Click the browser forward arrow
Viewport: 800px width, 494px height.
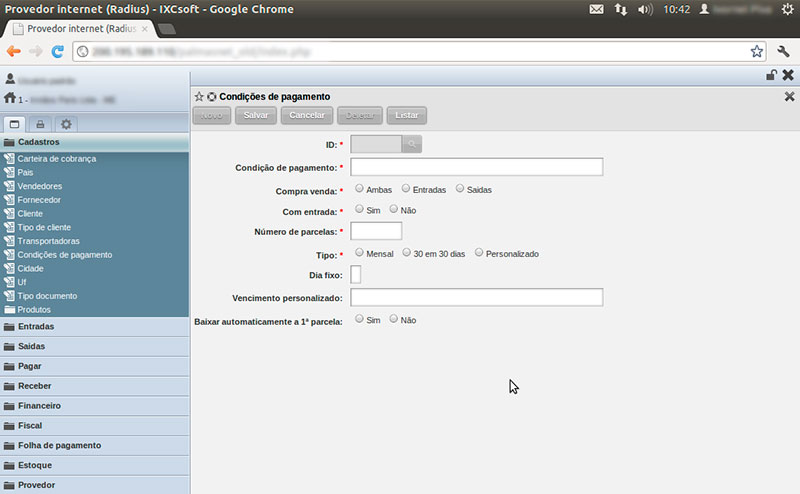(x=36, y=52)
